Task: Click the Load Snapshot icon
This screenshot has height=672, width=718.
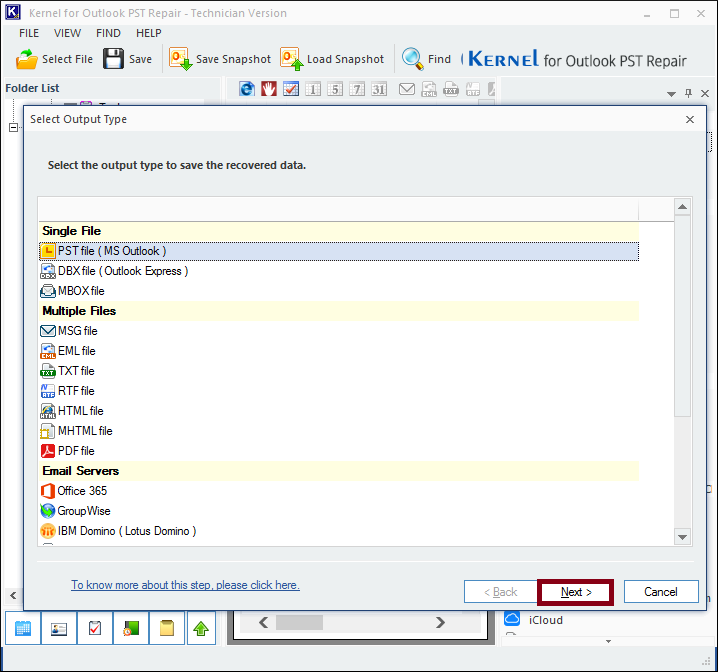Action: coord(291,59)
